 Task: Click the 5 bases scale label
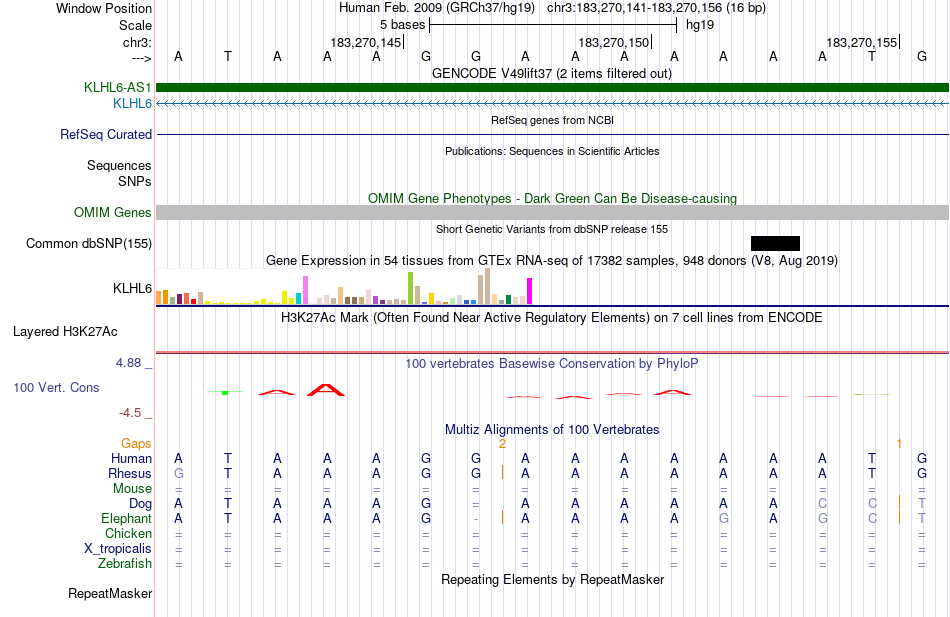click(x=402, y=25)
